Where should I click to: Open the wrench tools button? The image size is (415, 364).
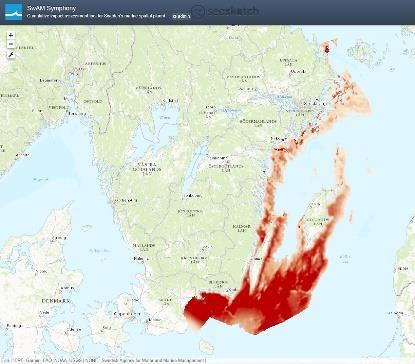coord(11,55)
